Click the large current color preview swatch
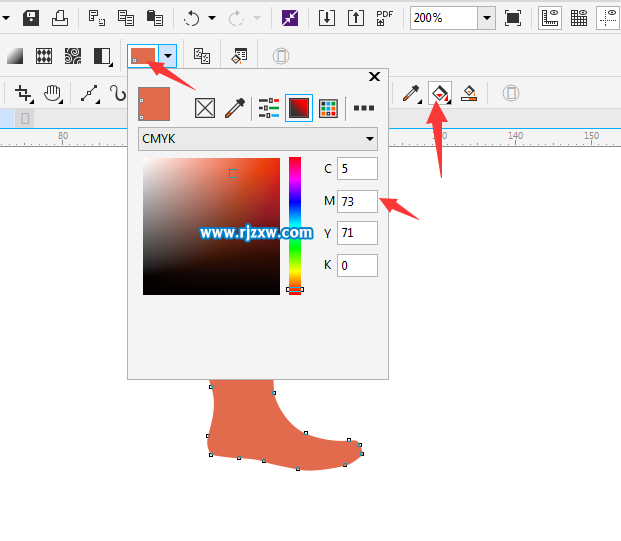 point(154,104)
